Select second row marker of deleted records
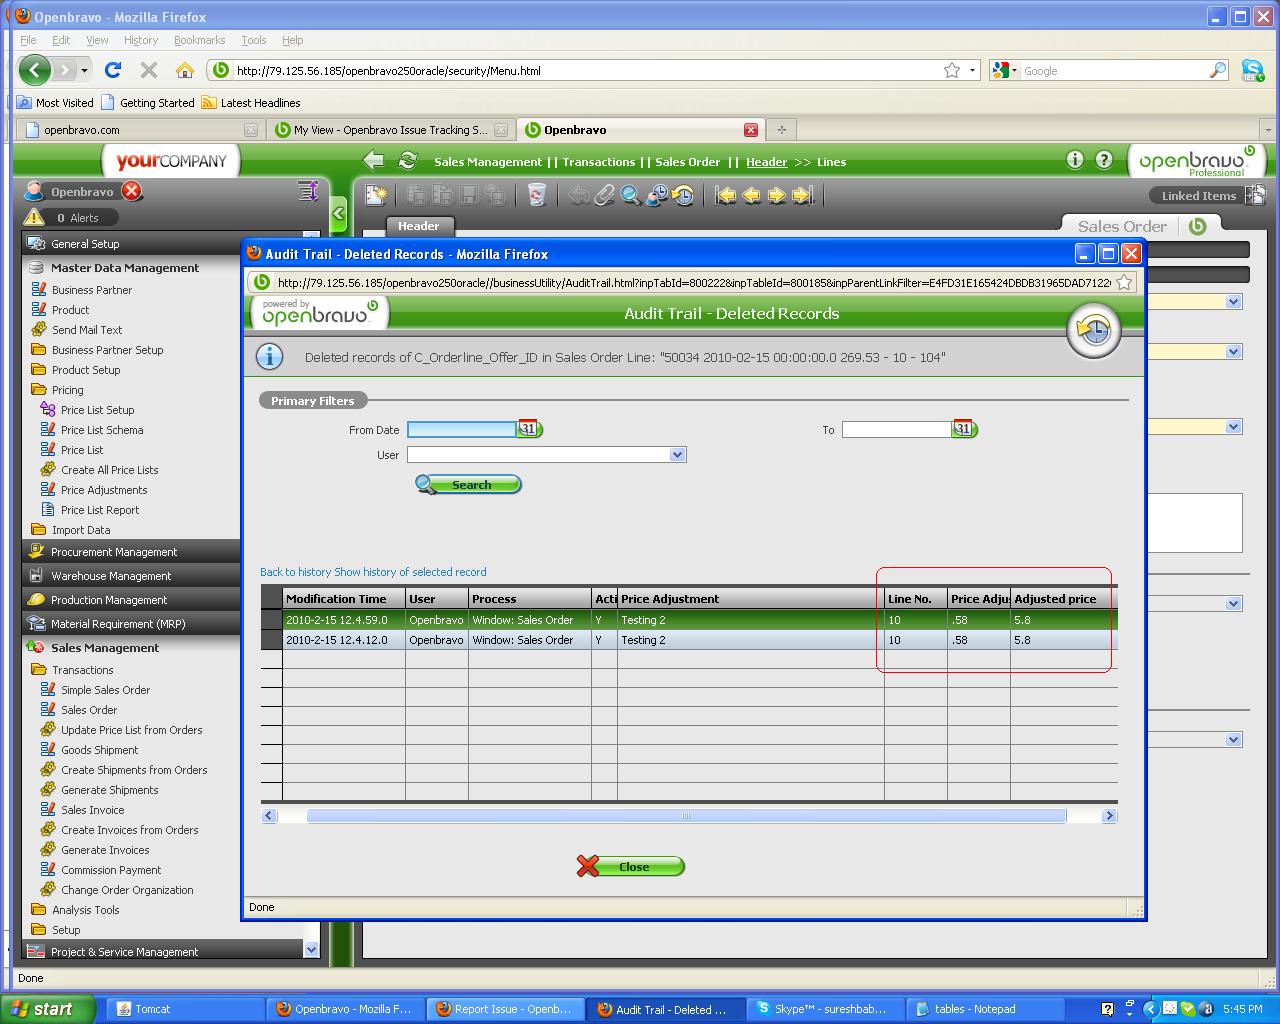The width and height of the screenshot is (1280, 1024). pyautogui.click(x=271, y=640)
